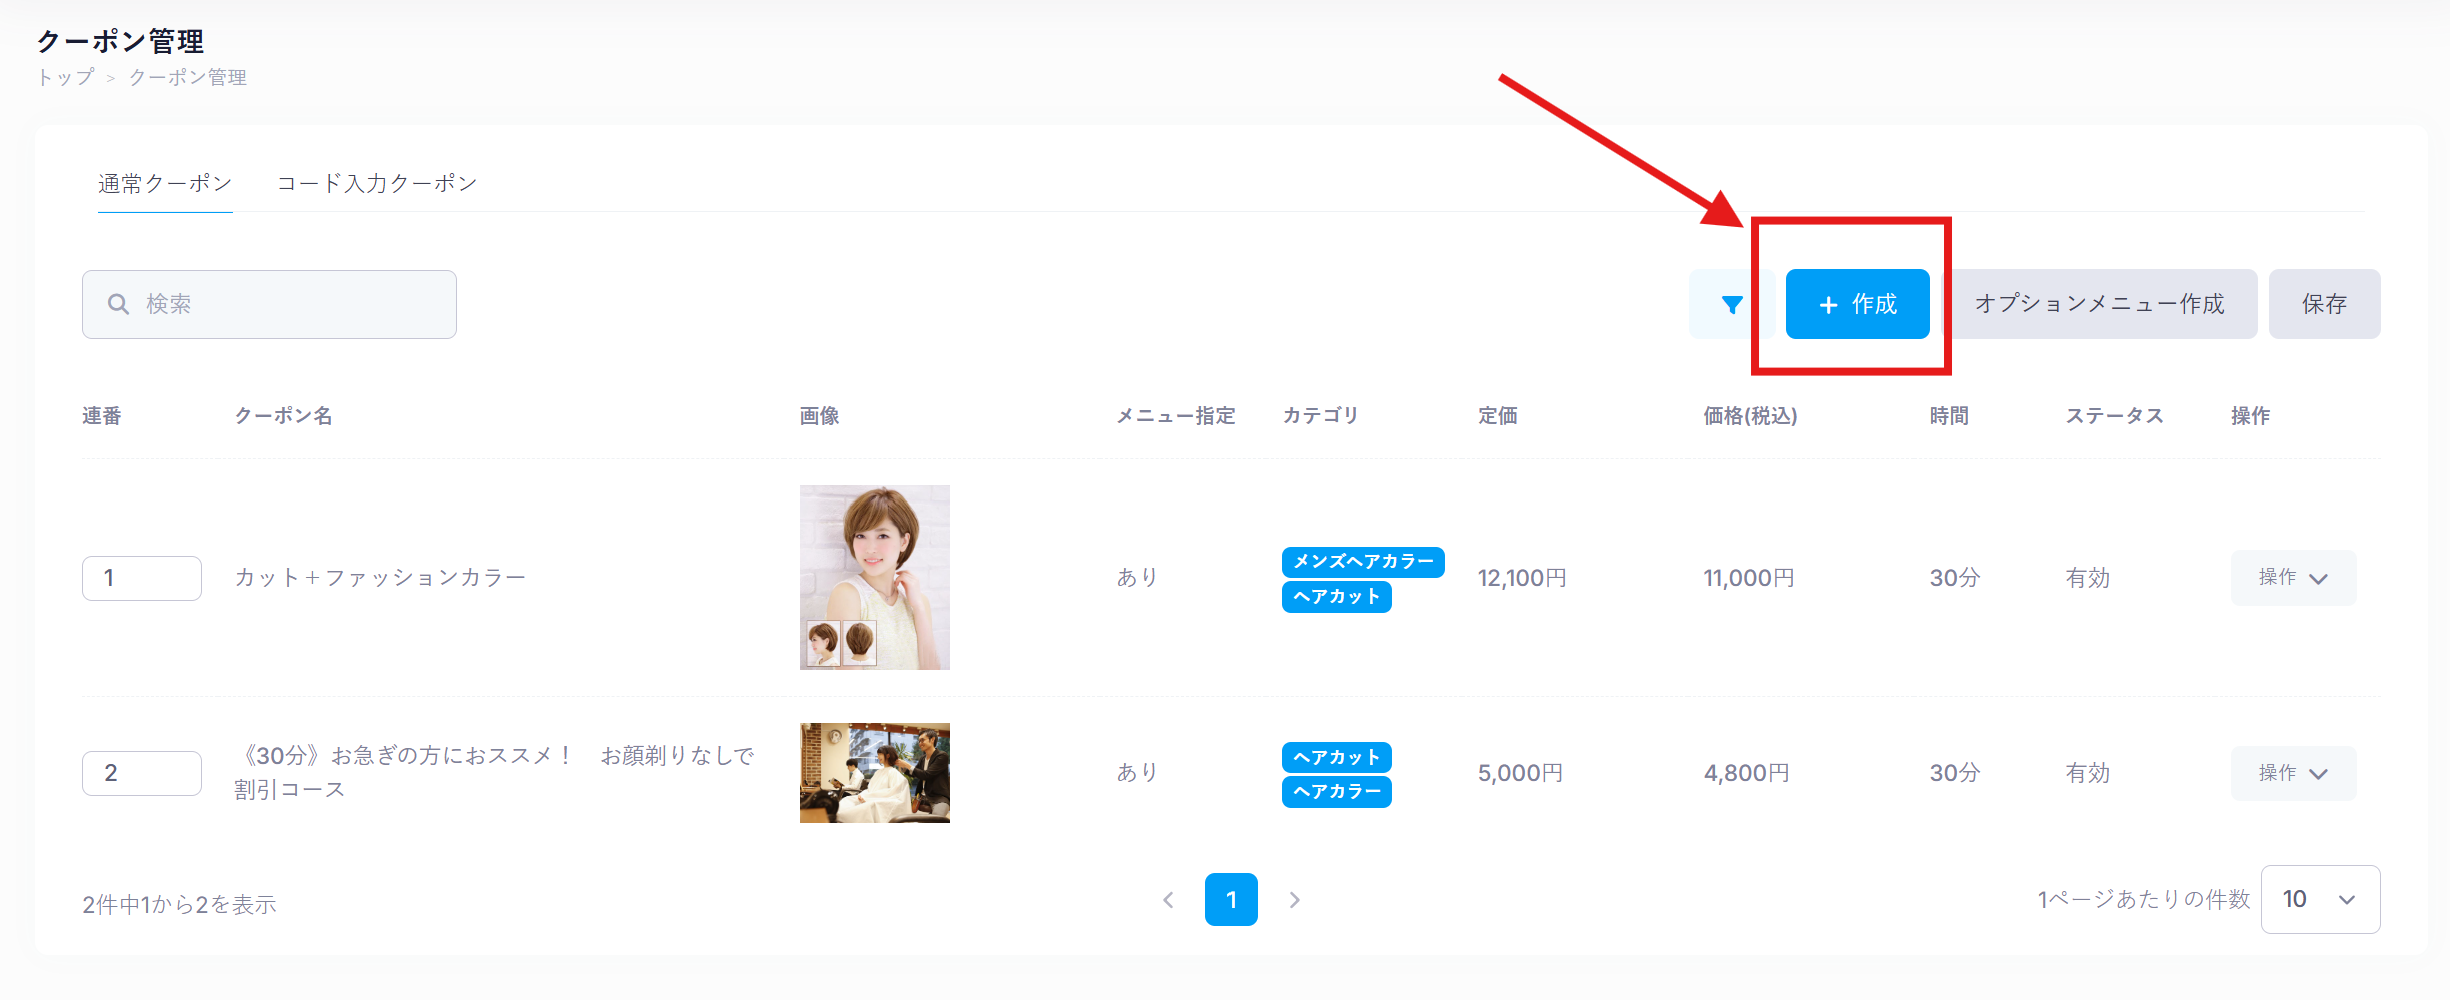Open the items-per-page dropdown showing 10
The width and height of the screenshot is (2450, 1000).
coord(2320,899)
